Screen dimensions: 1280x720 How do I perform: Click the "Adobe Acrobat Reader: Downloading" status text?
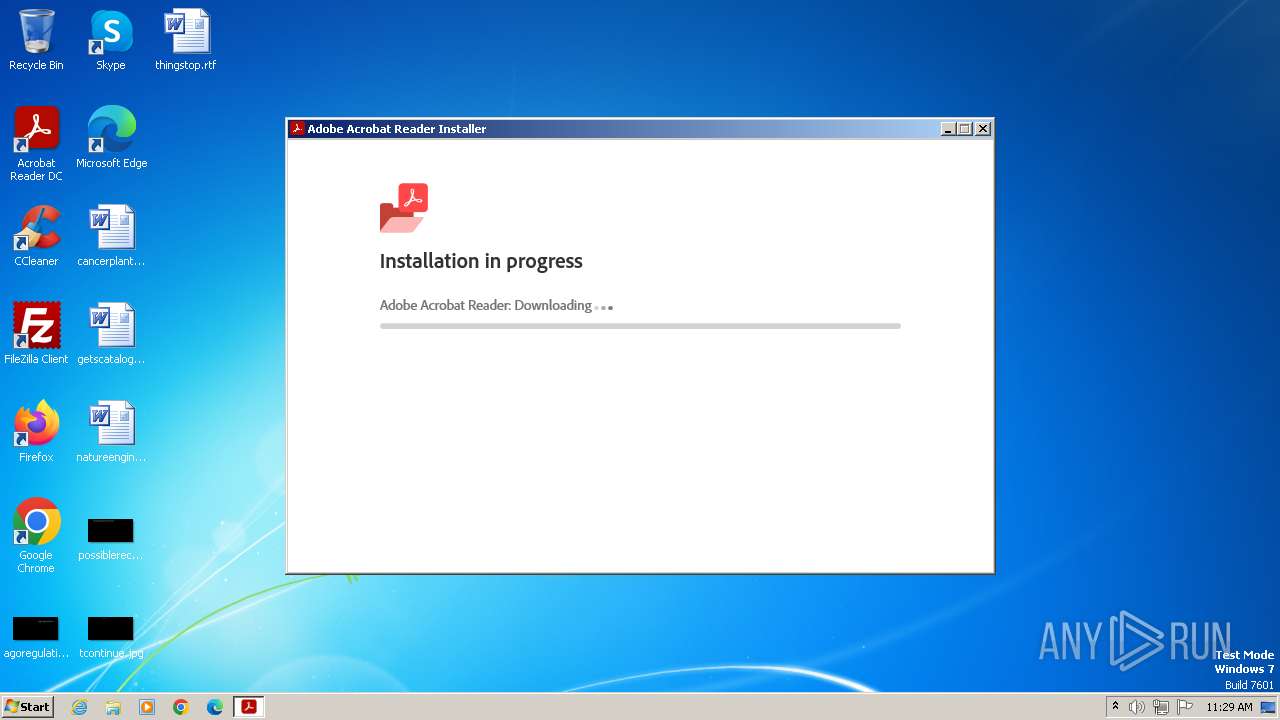[x=486, y=305]
